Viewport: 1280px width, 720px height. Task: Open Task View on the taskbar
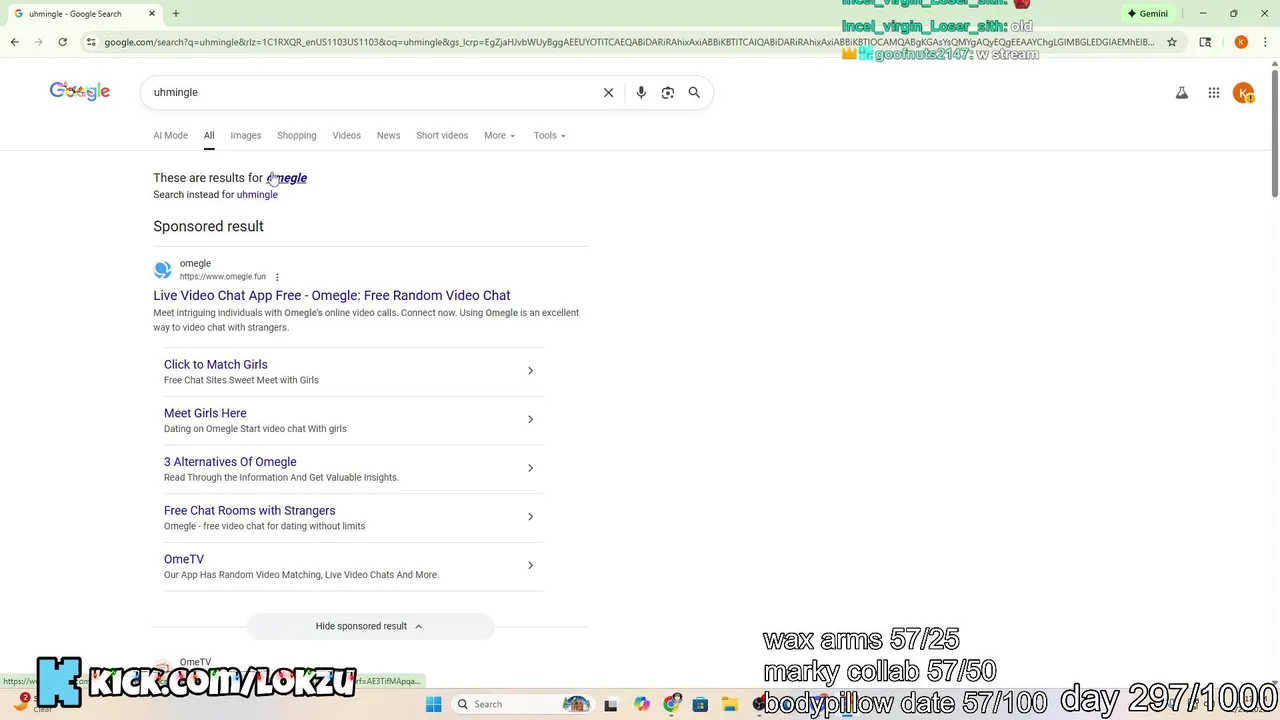coord(611,704)
